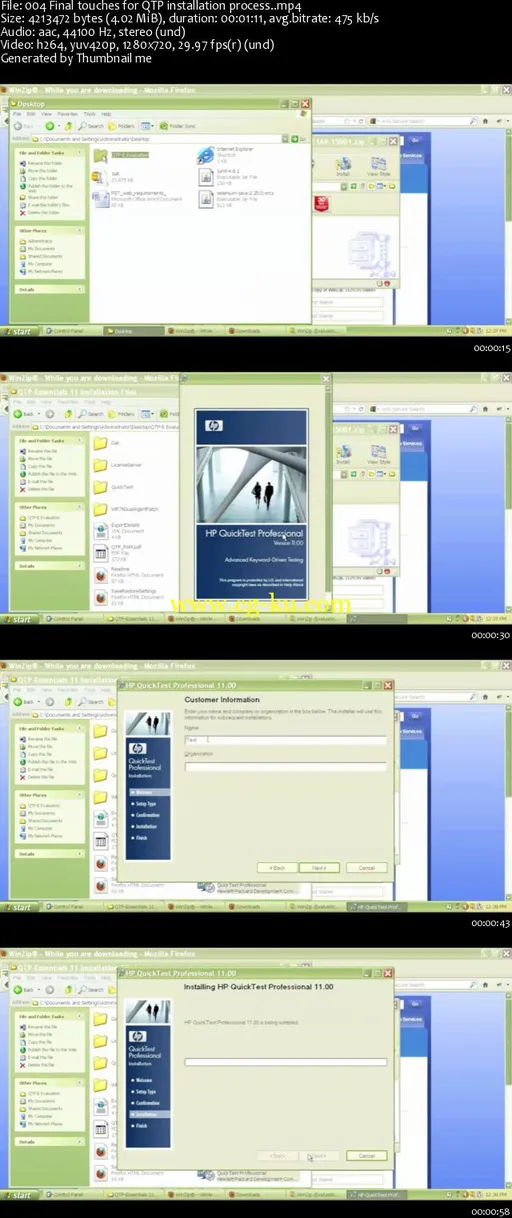Click installation progress bar in Installing dialog
This screenshot has width=512, height=1218.
tap(286, 1062)
